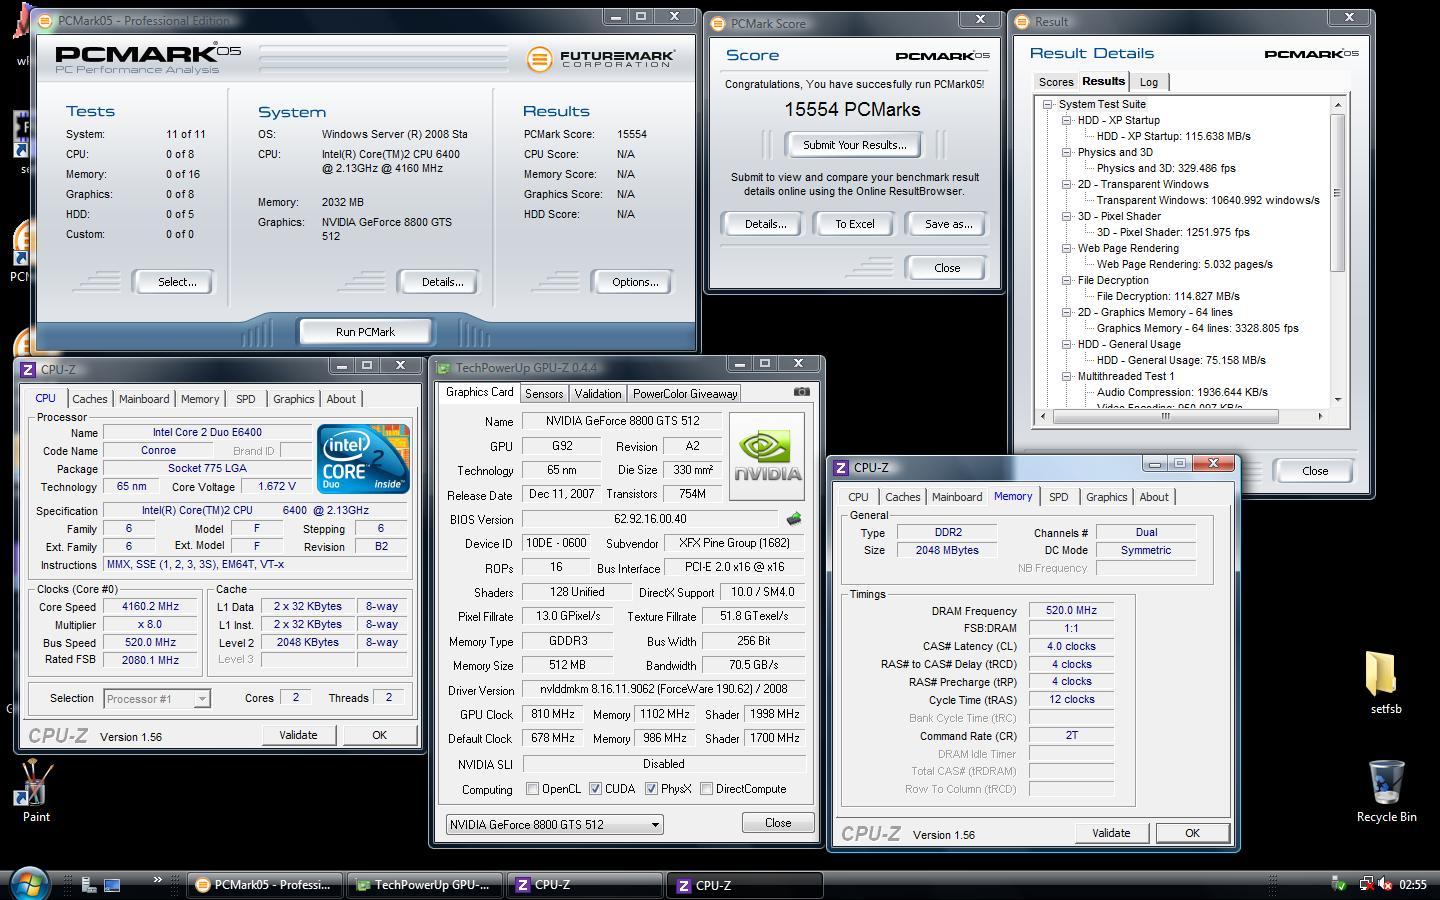Collapse the Physics and 3D node
This screenshot has width=1440, height=900.
[x=1067, y=152]
